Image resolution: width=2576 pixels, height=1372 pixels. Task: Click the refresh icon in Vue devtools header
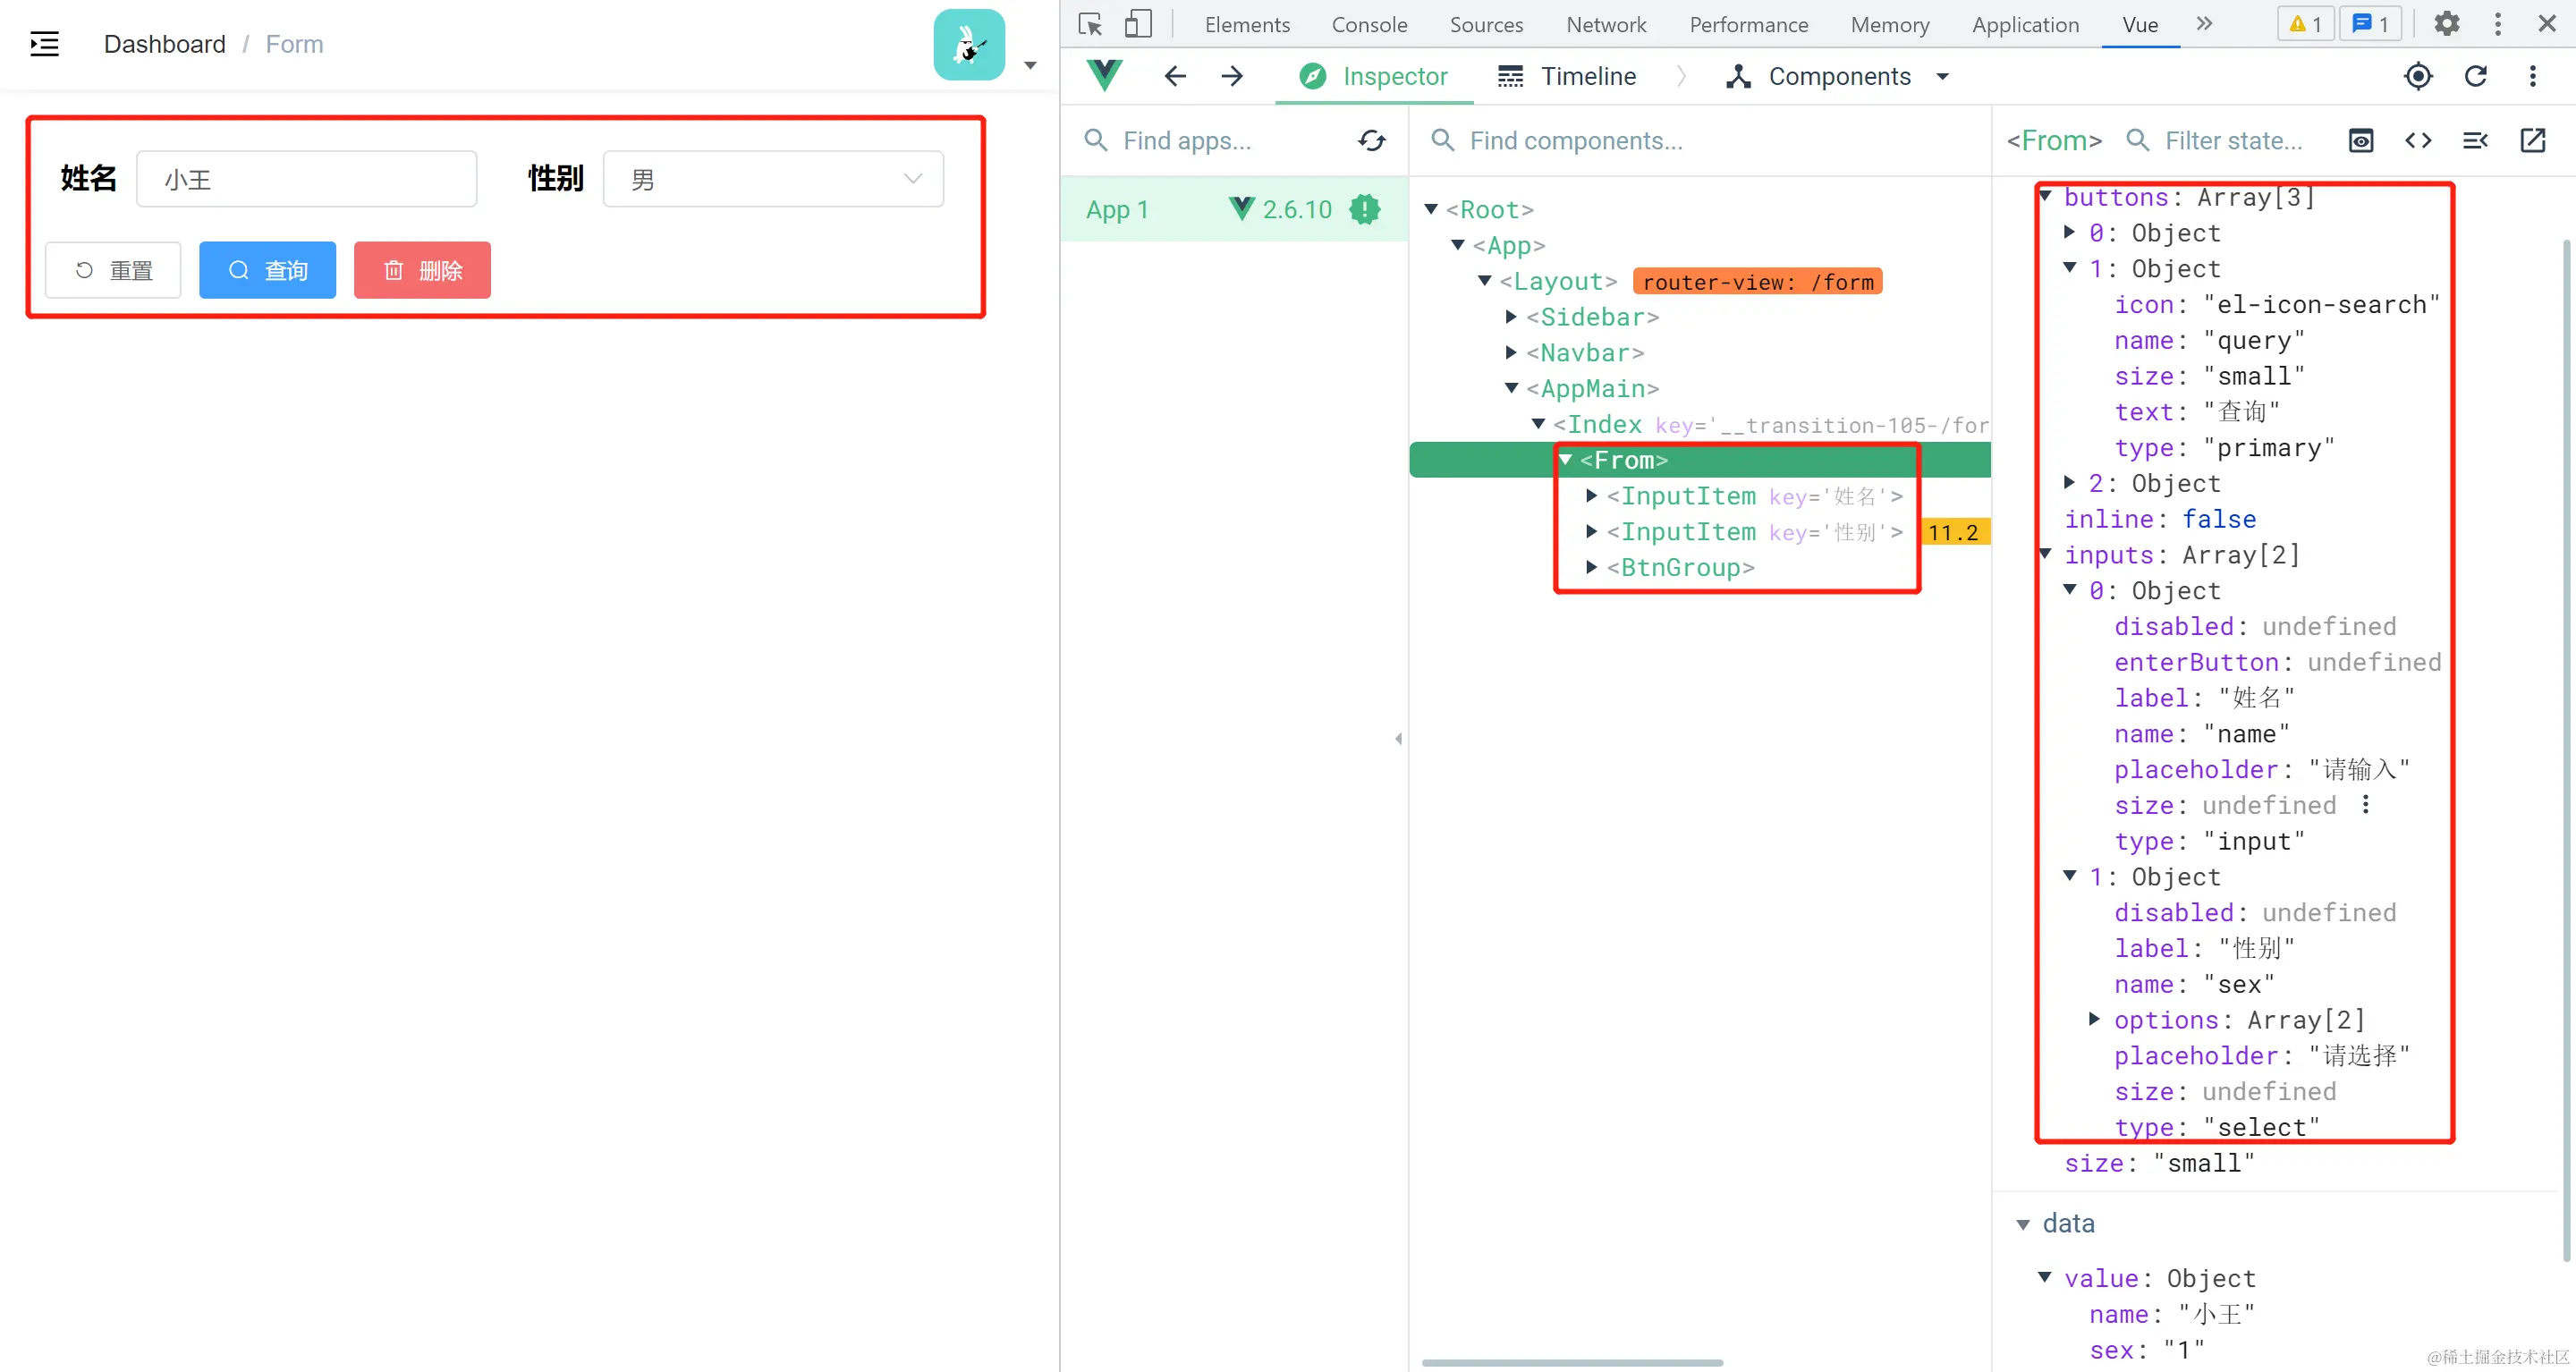(x=2476, y=76)
